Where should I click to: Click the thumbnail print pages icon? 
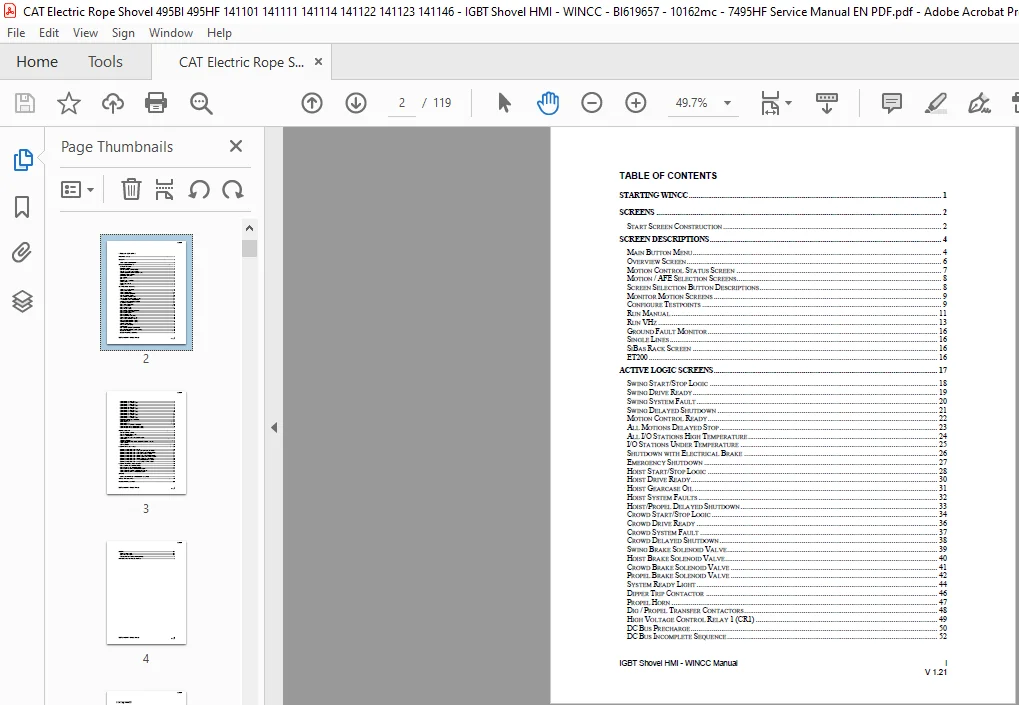(x=164, y=189)
